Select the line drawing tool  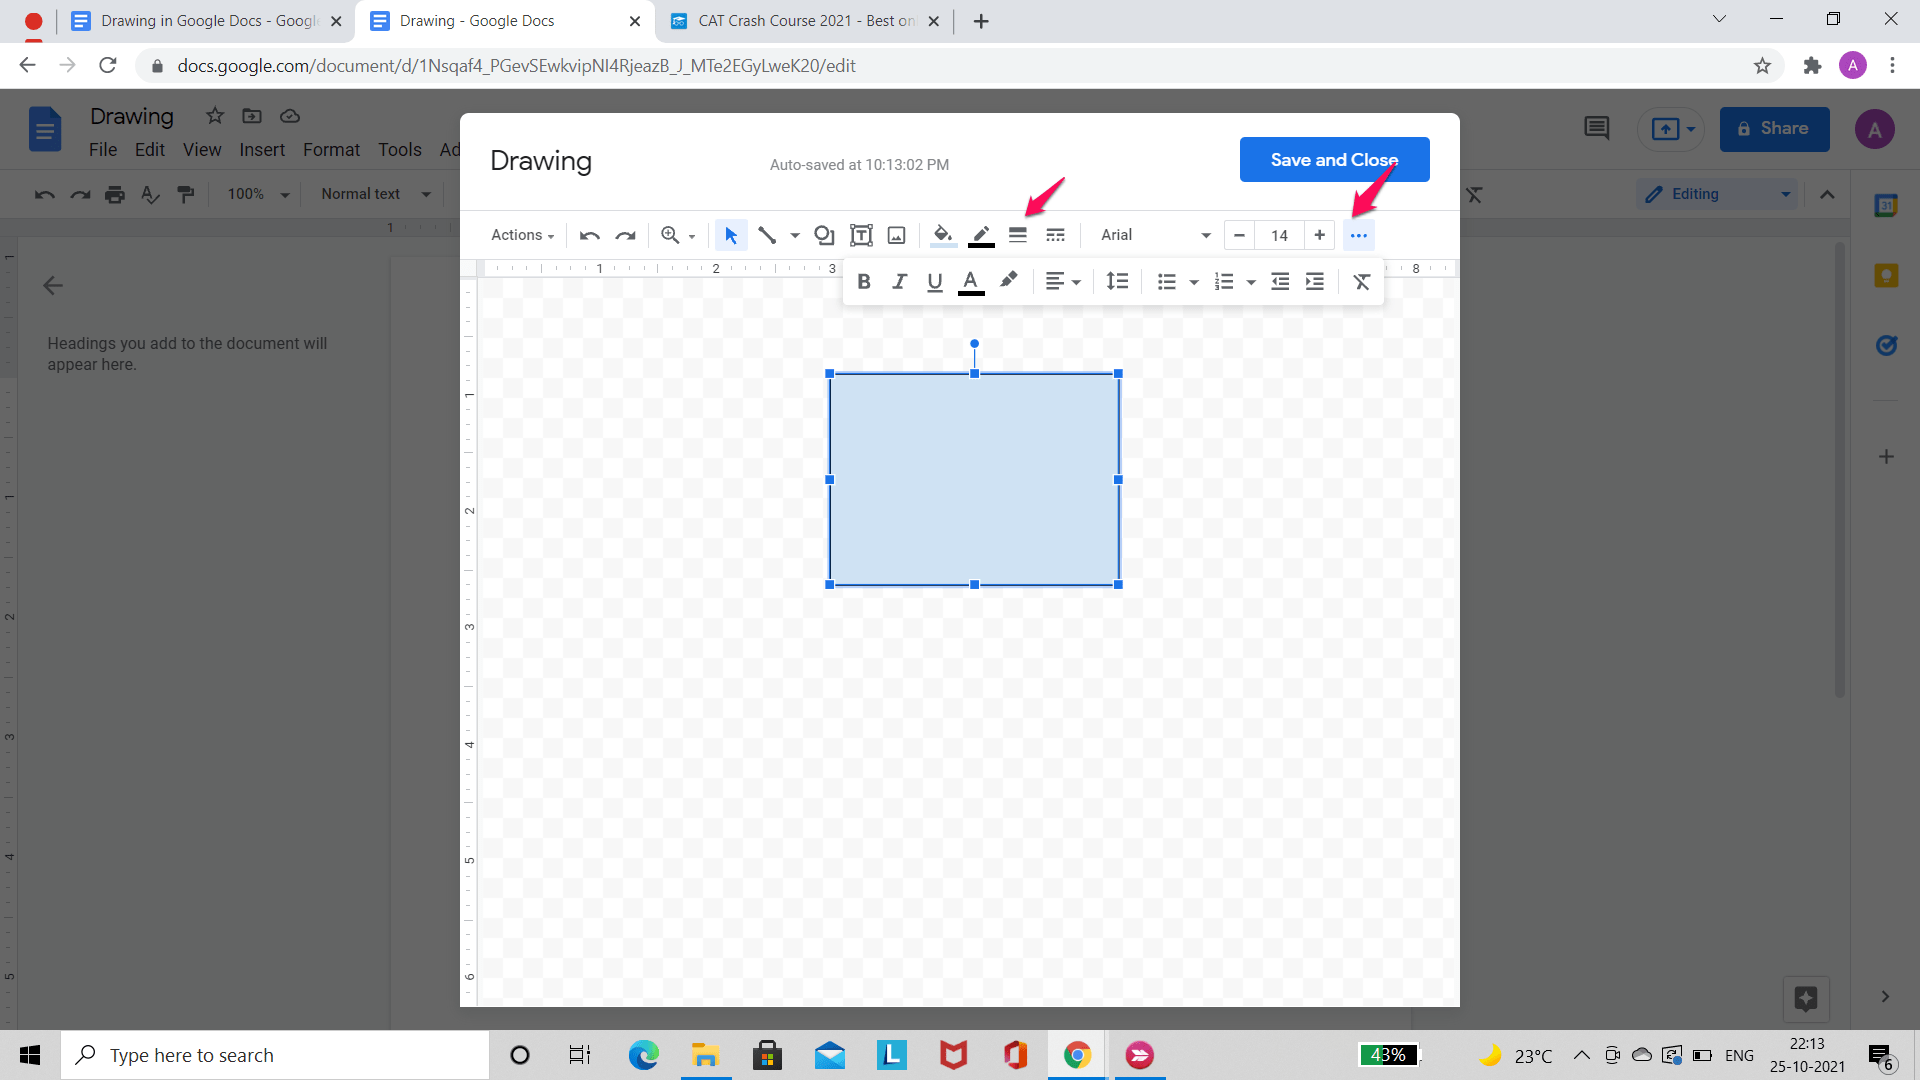point(767,235)
